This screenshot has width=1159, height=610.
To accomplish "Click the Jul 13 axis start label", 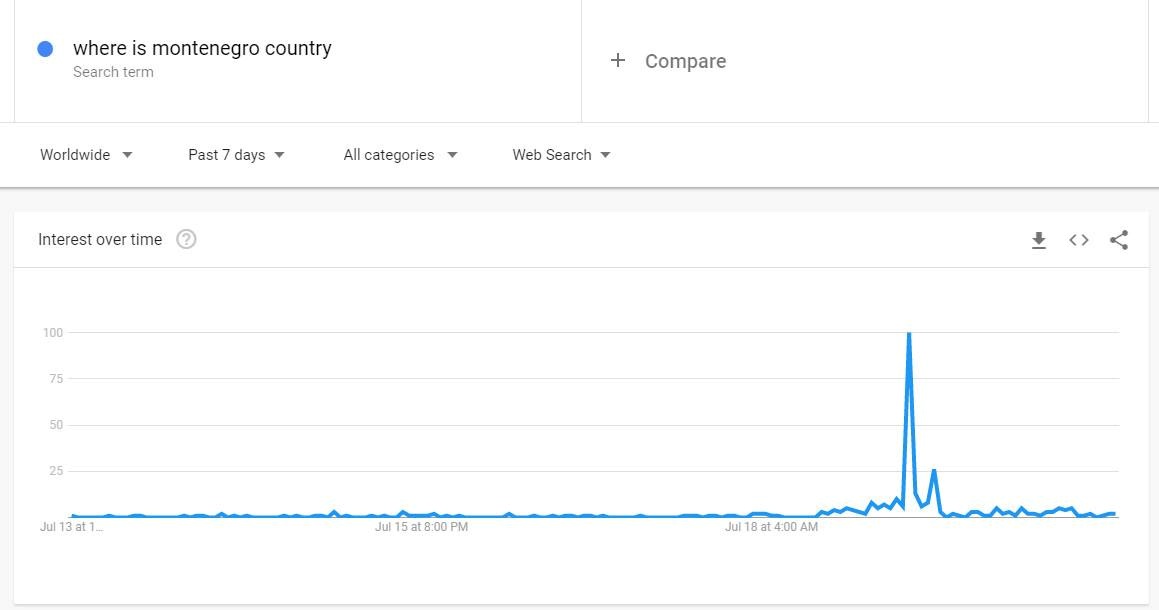I will click(71, 526).
